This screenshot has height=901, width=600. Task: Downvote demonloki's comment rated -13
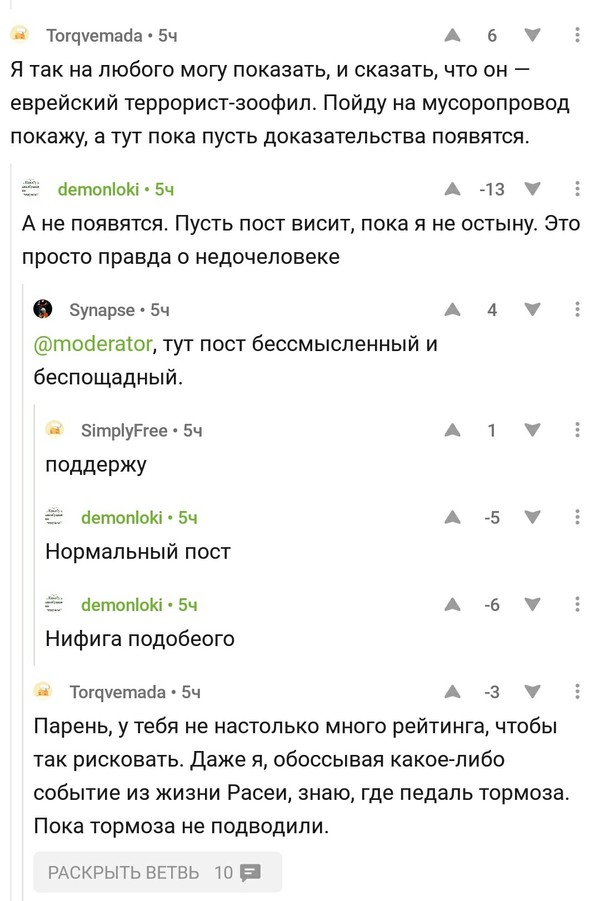(532, 189)
